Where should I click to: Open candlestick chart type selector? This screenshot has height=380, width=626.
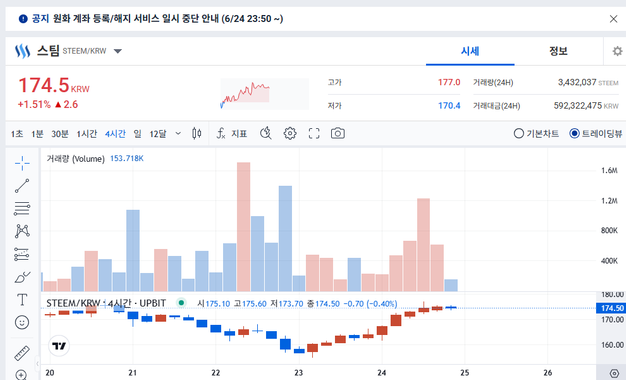(196, 133)
